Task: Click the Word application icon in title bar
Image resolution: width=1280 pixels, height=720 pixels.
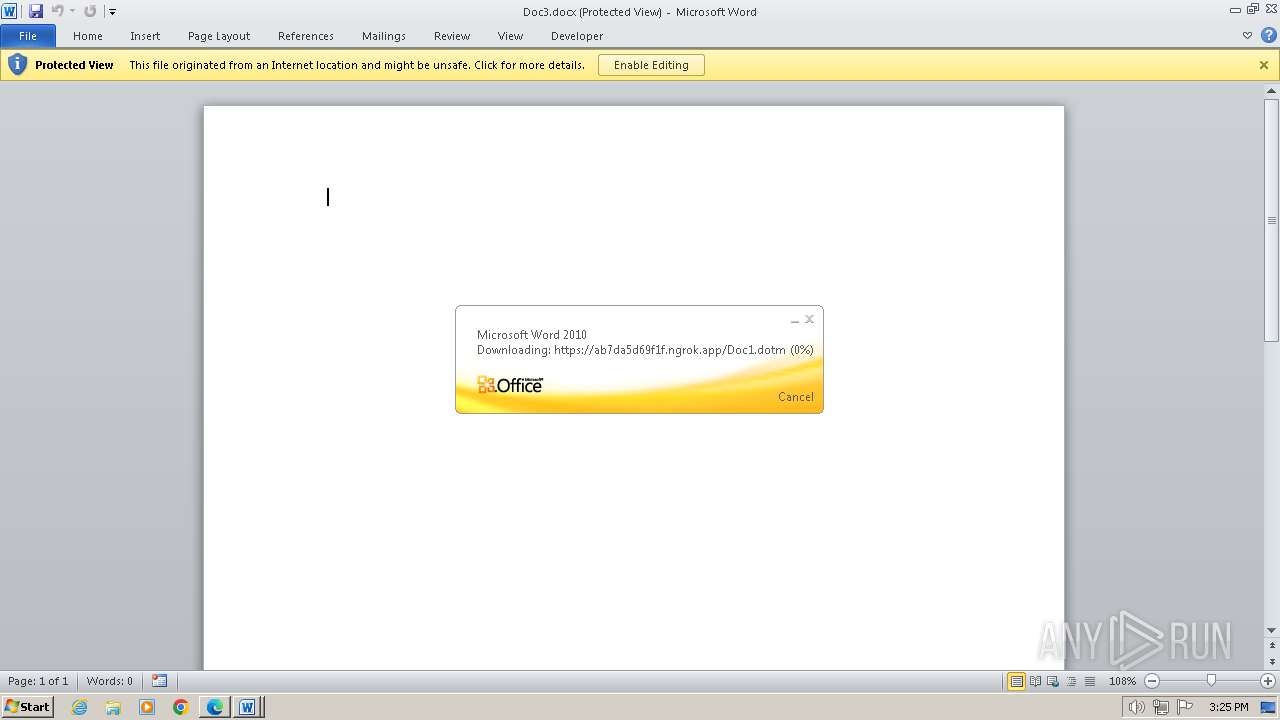Action: (9, 11)
